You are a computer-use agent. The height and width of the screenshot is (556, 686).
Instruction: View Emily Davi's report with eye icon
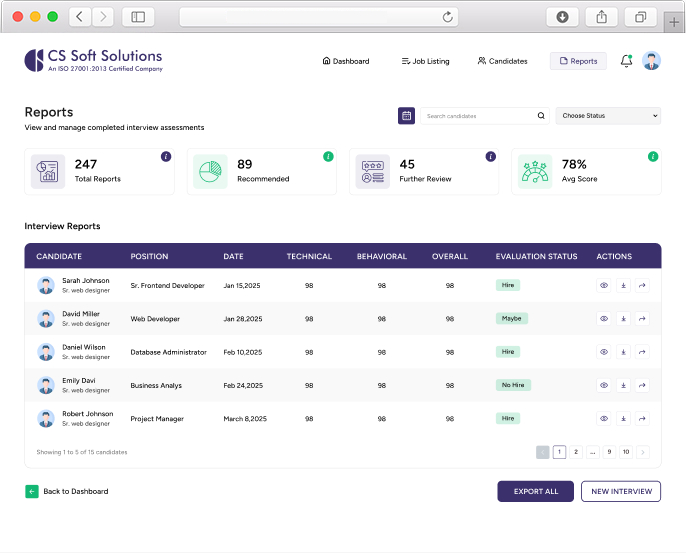(x=604, y=385)
